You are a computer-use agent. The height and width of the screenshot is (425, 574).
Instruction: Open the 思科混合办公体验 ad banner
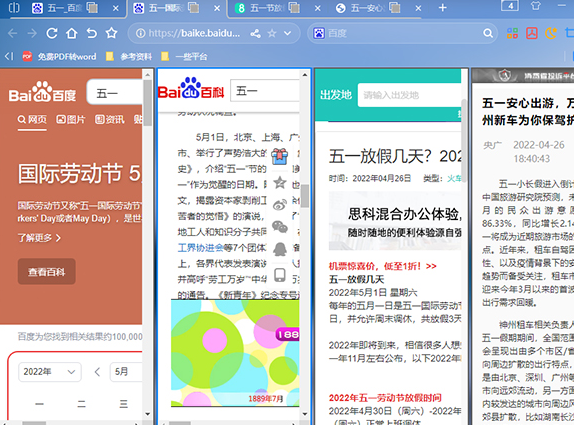point(395,221)
